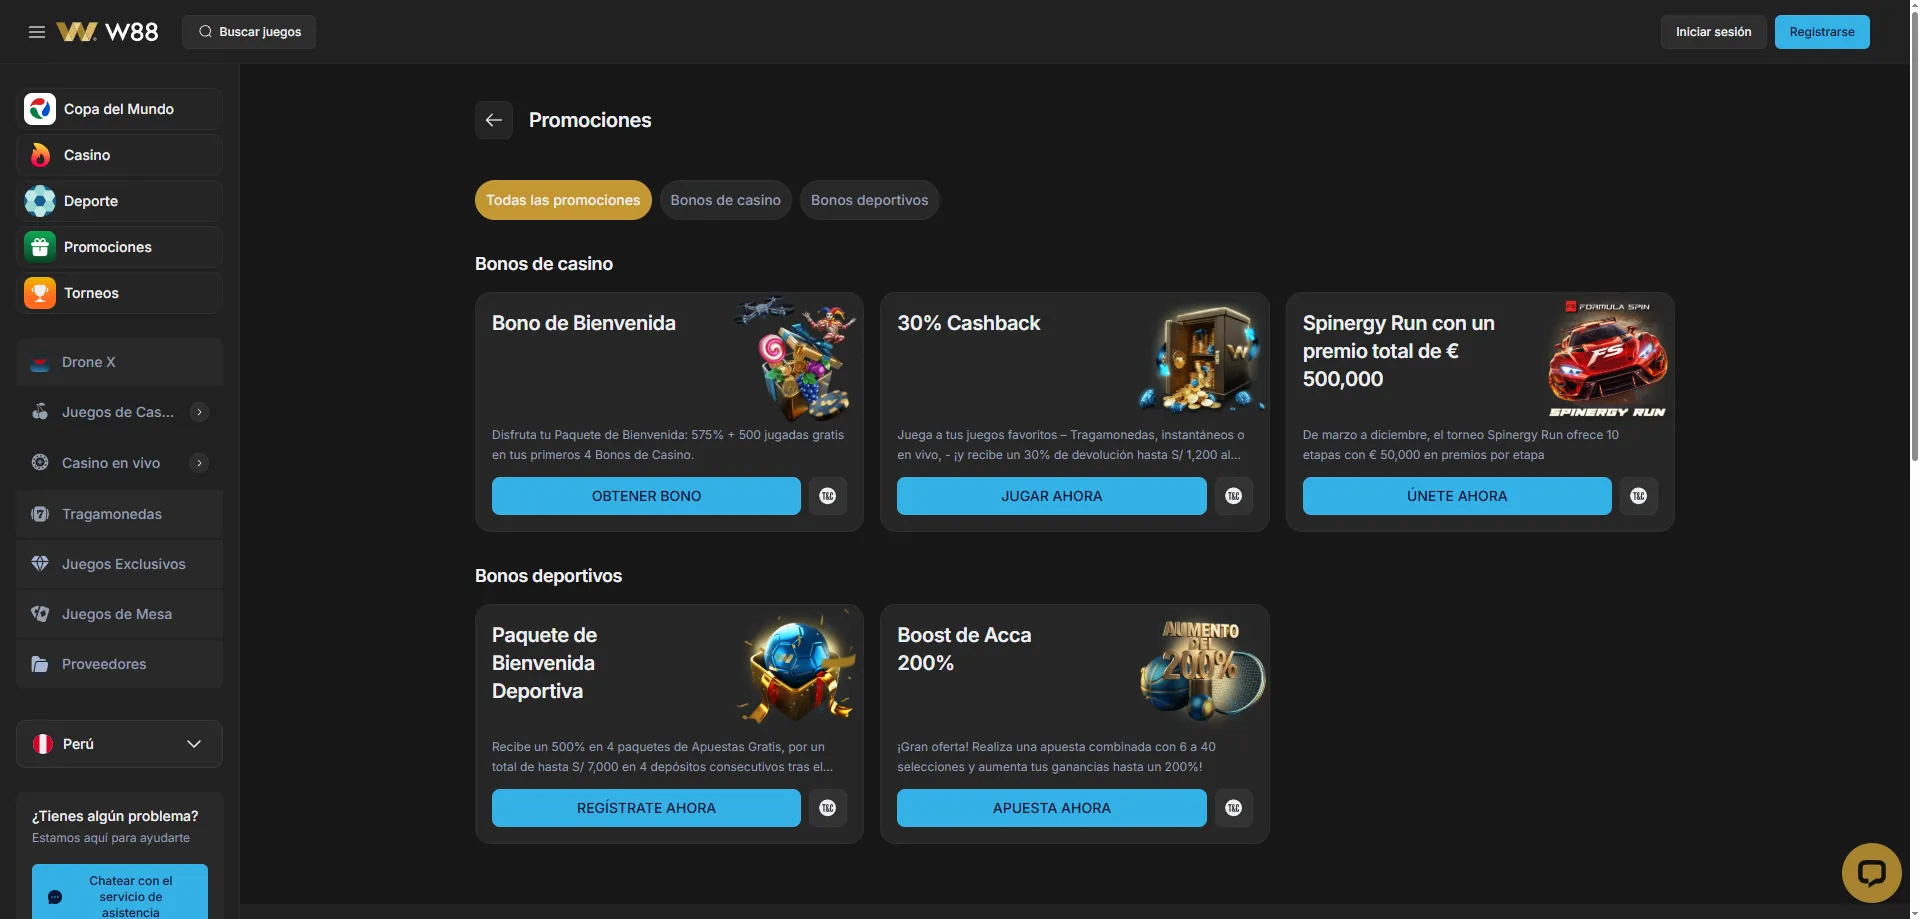Open T&C for Bono de Bienvenida

coord(828,496)
